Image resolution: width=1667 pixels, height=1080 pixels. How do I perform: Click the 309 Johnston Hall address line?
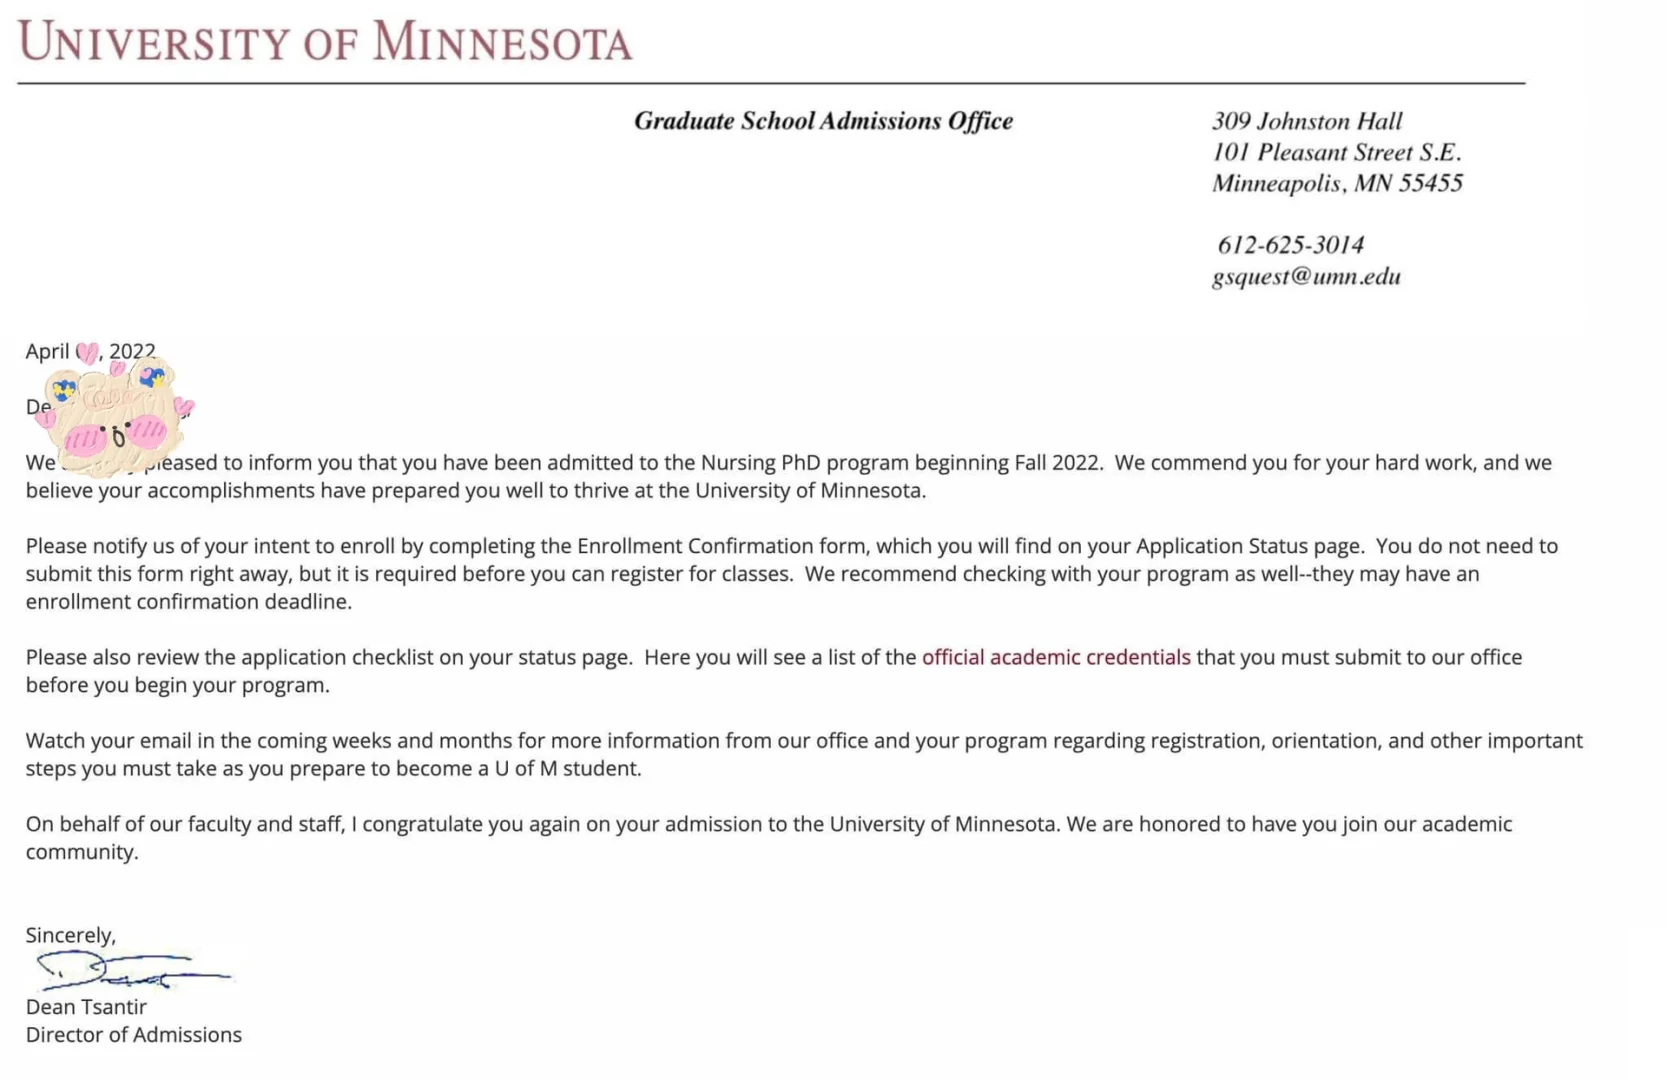[1307, 121]
